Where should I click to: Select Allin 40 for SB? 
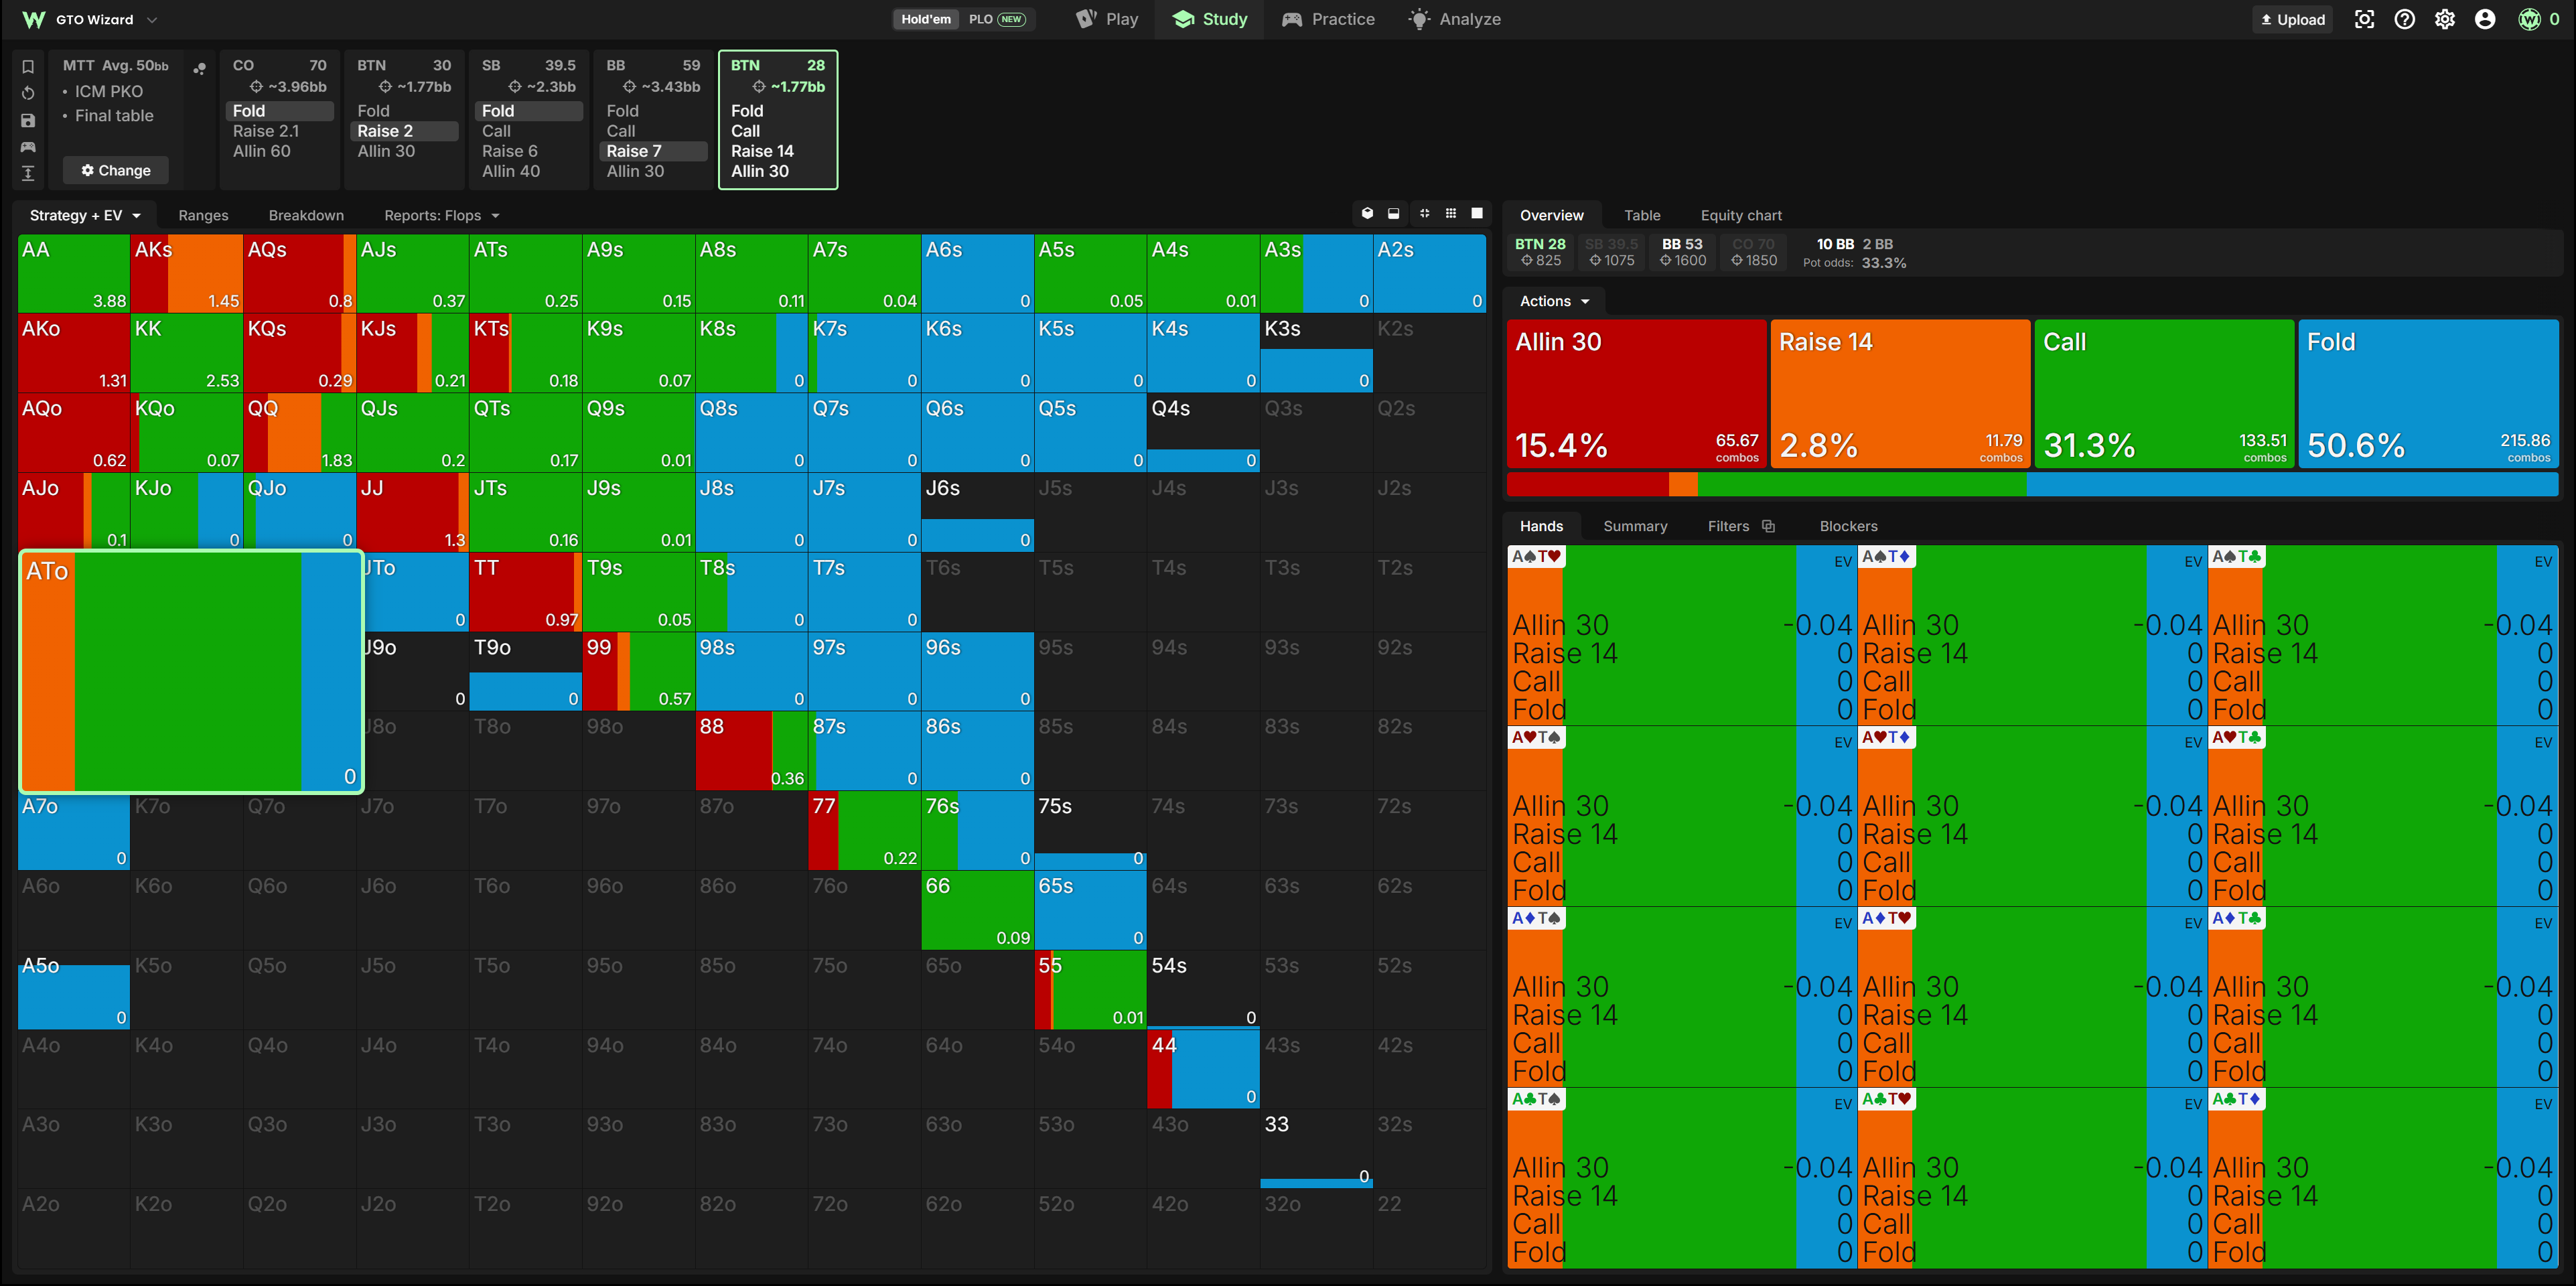click(511, 171)
